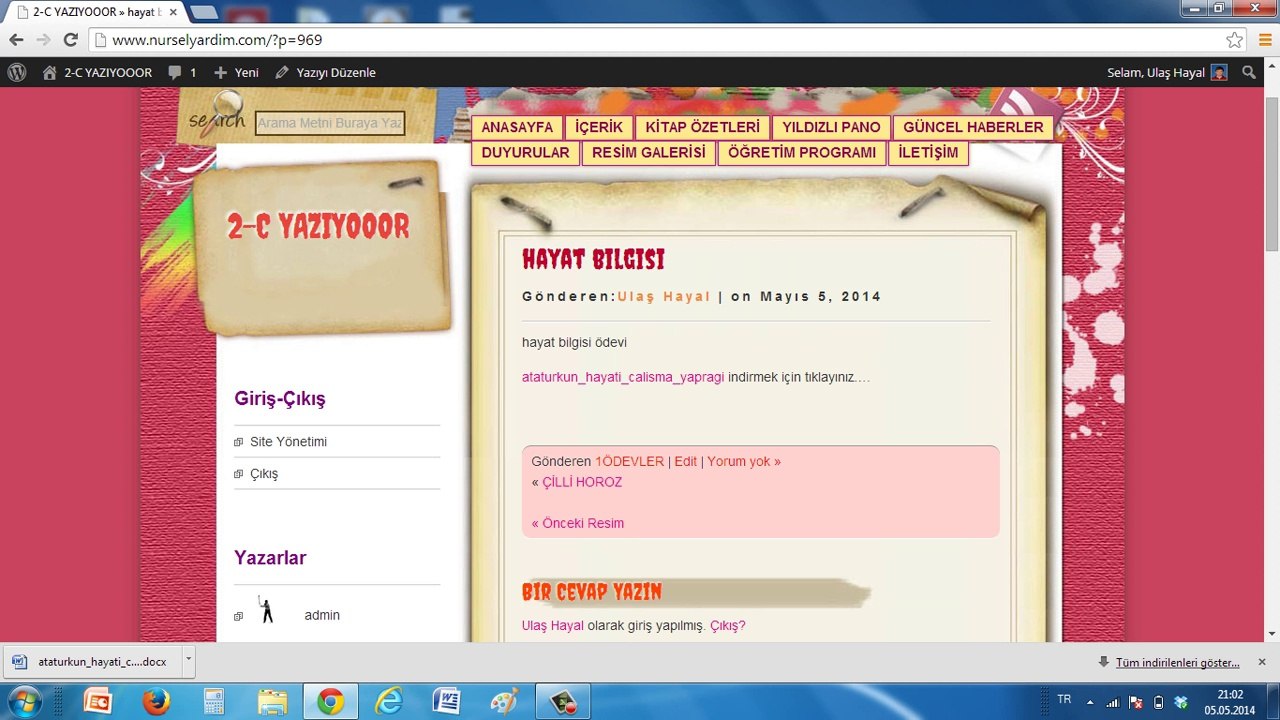1280x720 pixels.
Task: Open the Windows Start orb
Action: (24, 702)
